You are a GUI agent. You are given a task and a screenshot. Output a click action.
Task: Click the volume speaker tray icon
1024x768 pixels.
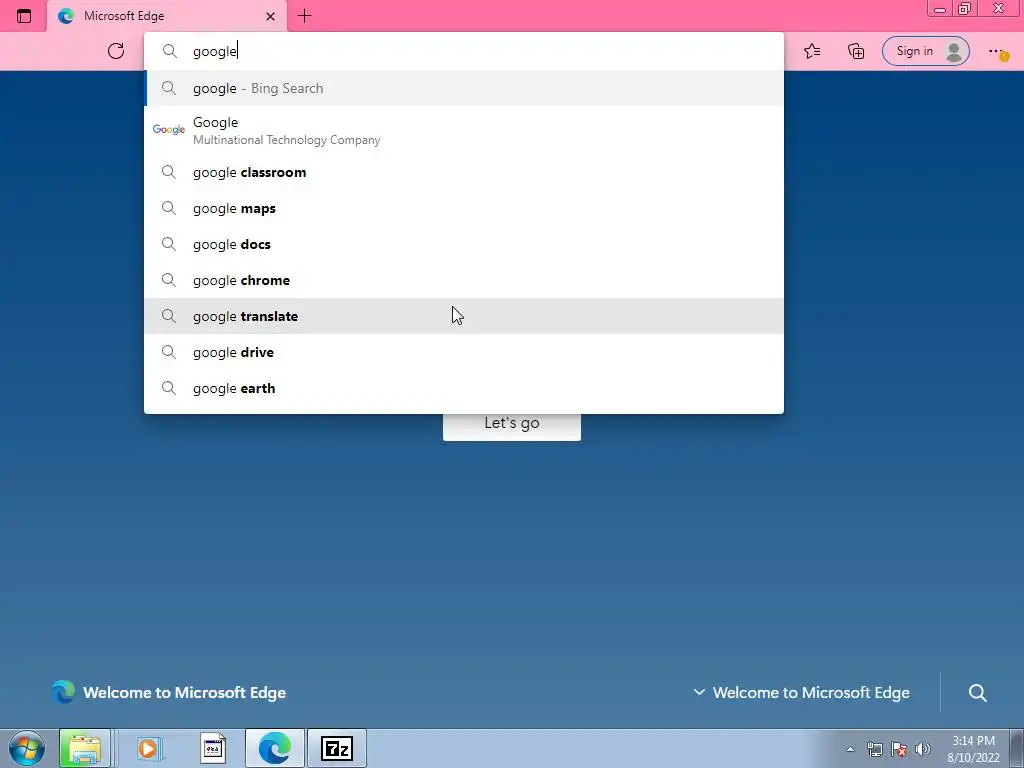pos(923,749)
